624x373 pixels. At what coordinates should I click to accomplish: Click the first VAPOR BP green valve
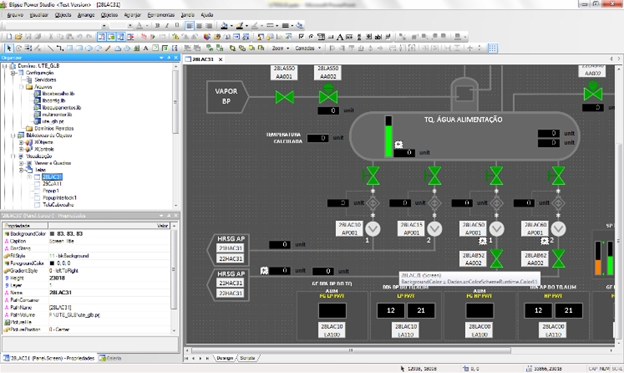coord(285,97)
